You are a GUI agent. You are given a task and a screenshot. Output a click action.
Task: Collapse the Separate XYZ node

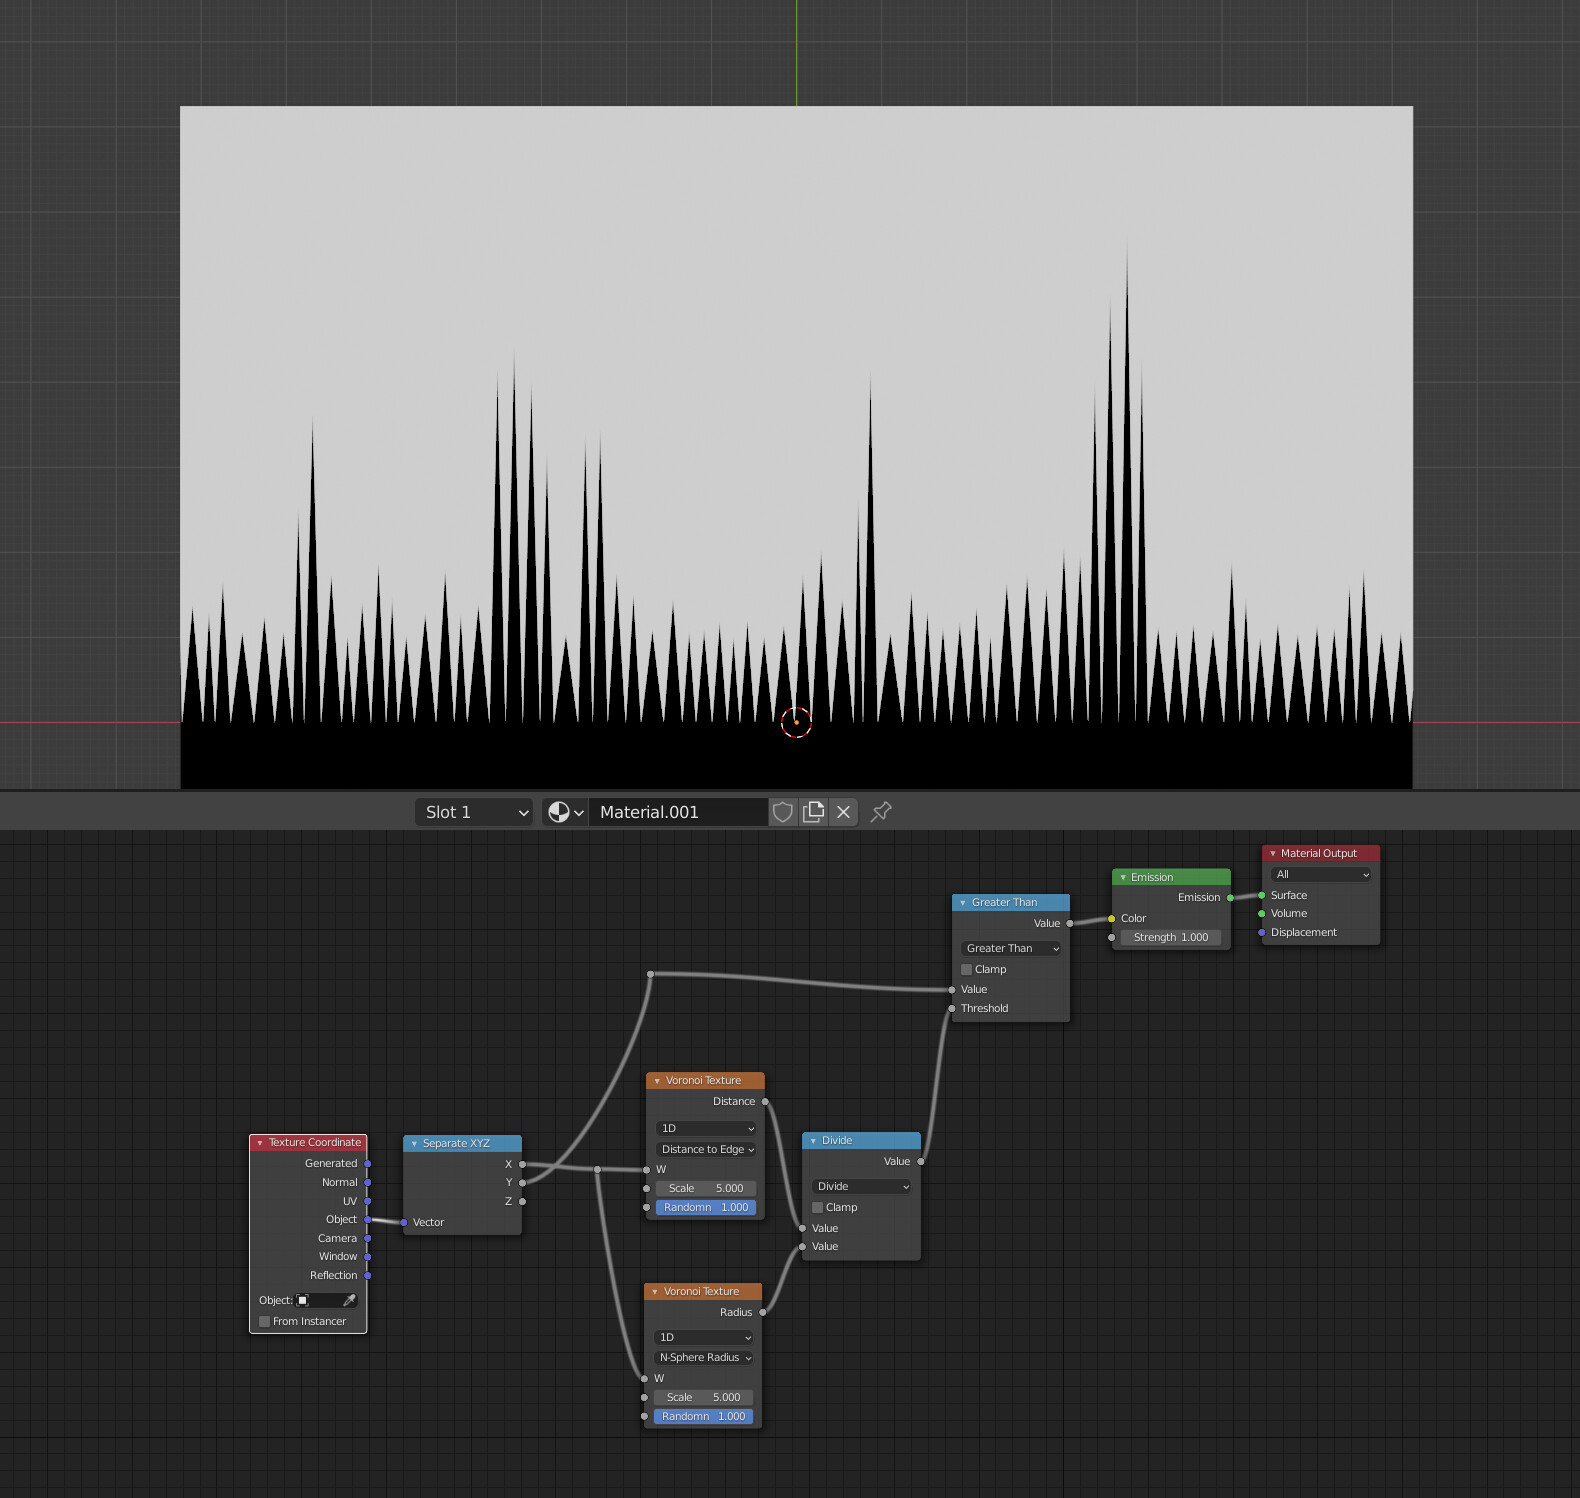(x=414, y=1144)
